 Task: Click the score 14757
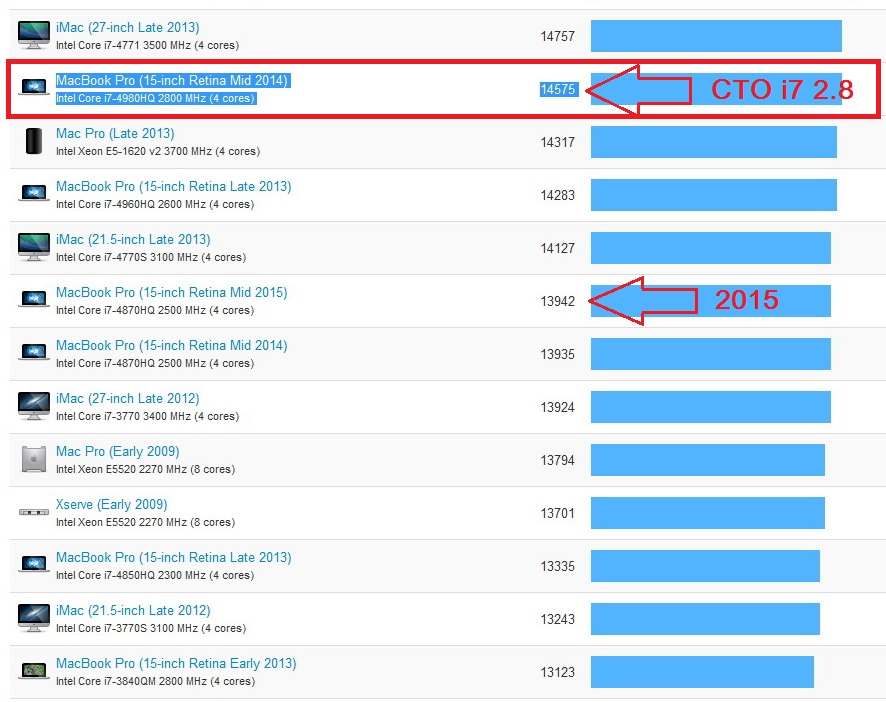(557, 36)
